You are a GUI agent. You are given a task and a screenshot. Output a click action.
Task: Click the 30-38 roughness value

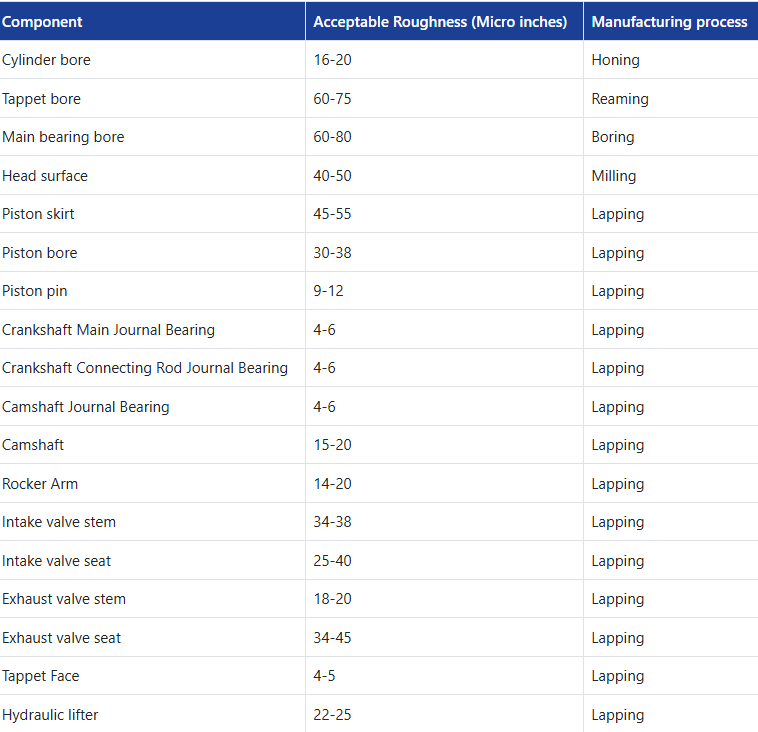coord(332,253)
